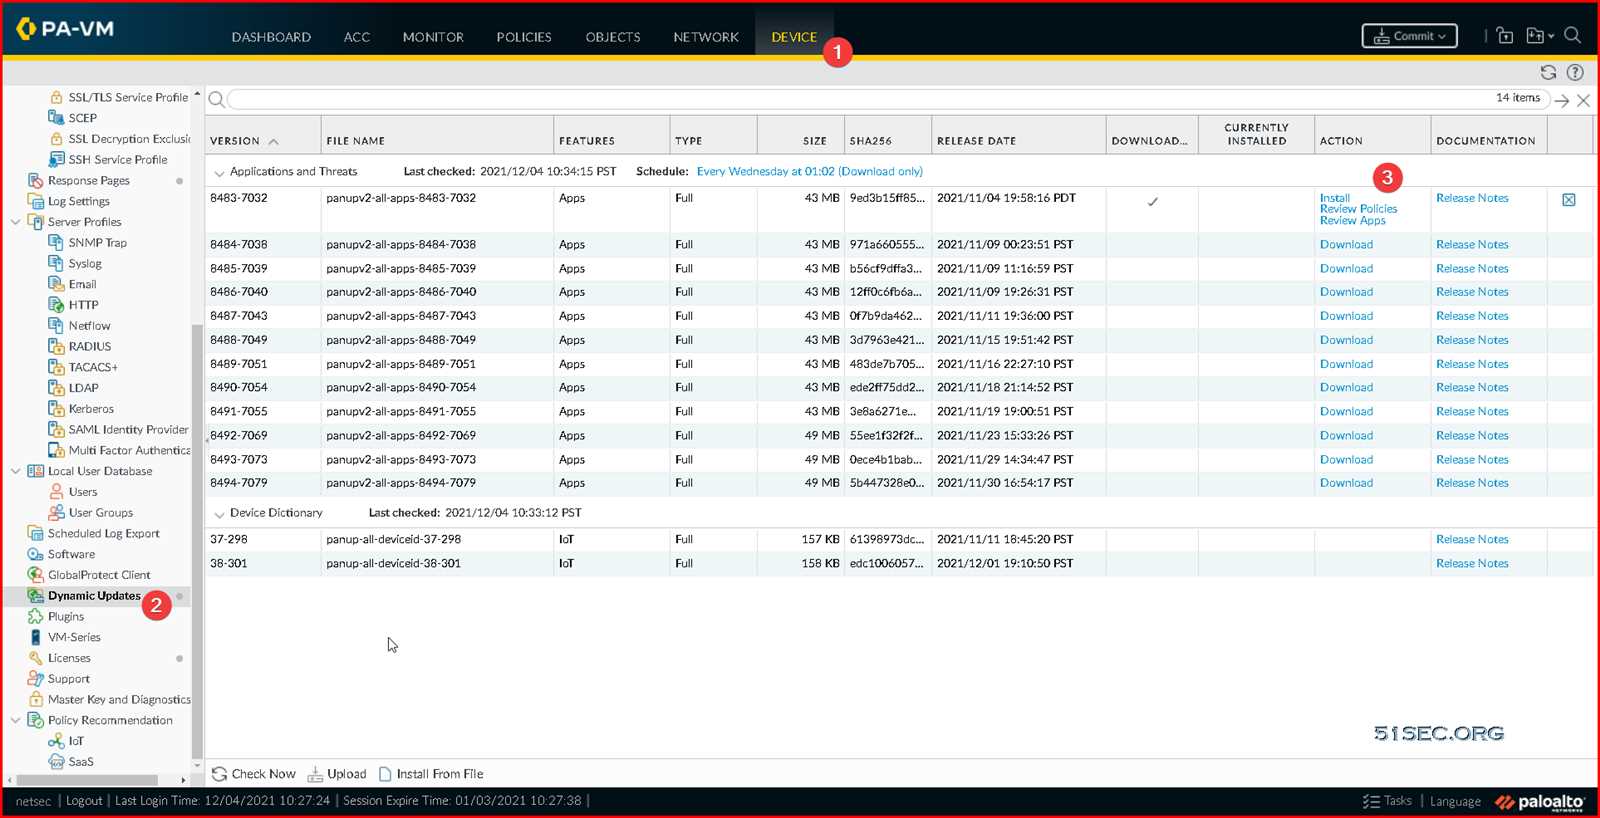Delete the 8483-7032 content file
This screenshot has width=1600, height=818.
tap(1569, 200)
